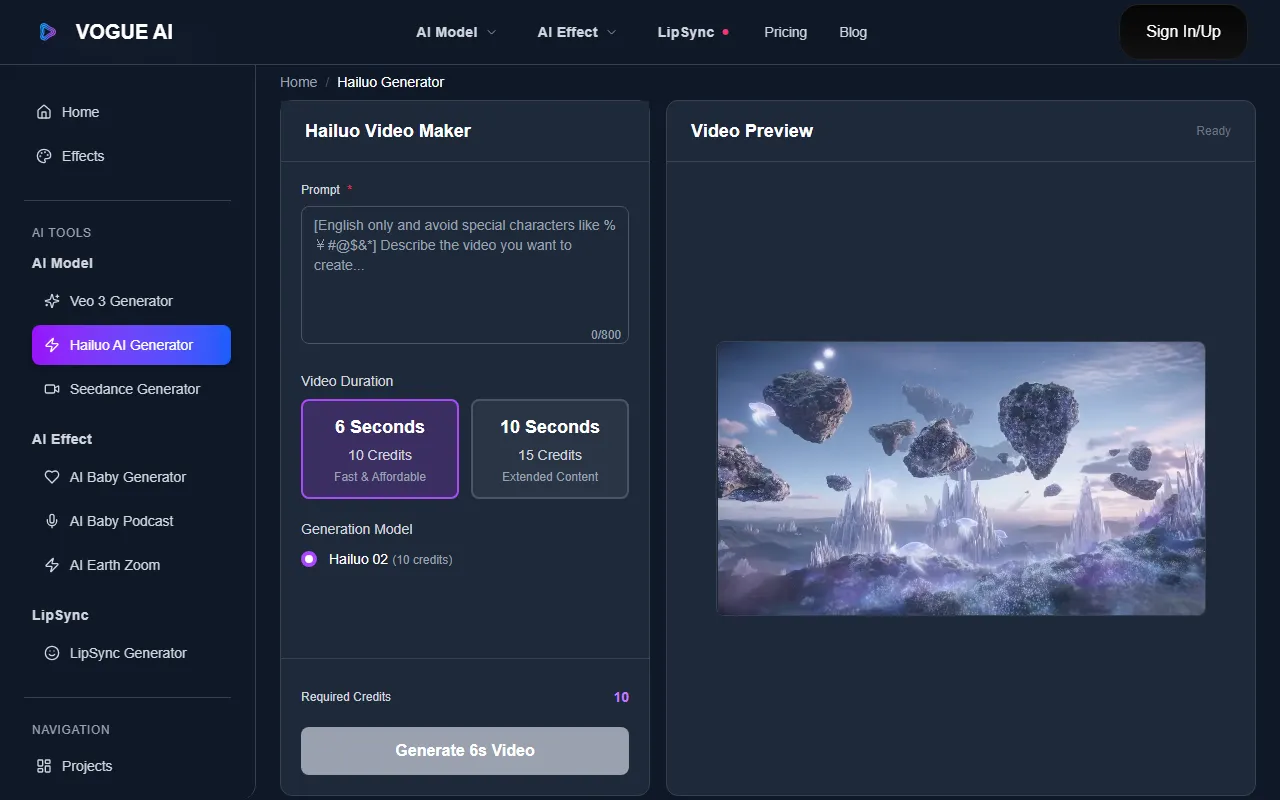1280x800 pixels.
Task: Click the Home house icon in sidebar
Action: [x=44, y=112]
